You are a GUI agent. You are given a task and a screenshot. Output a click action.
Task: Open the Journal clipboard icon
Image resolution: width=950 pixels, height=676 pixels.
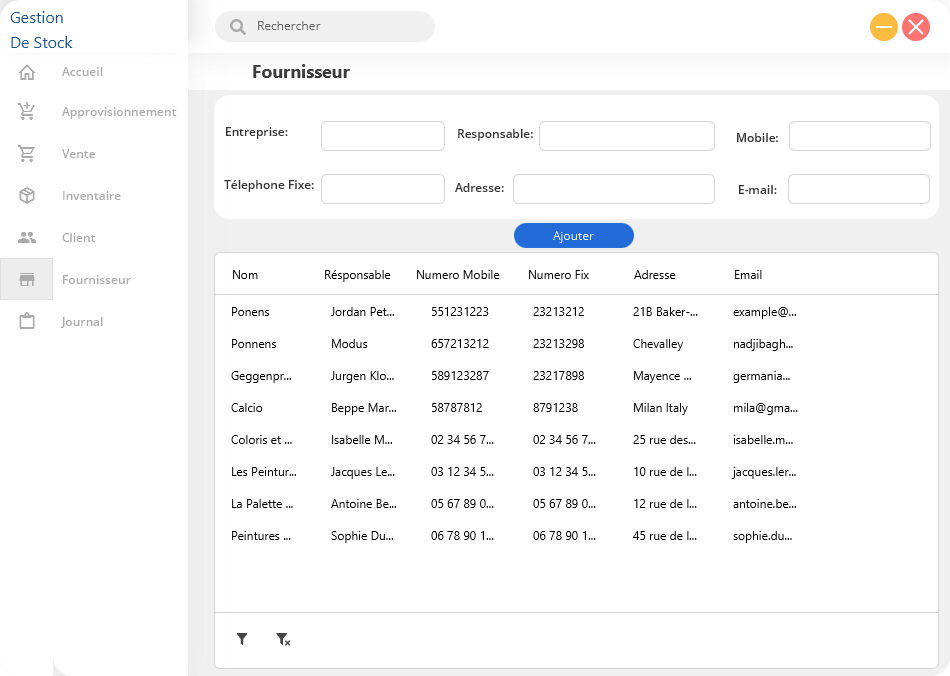[x=27, y=321]
